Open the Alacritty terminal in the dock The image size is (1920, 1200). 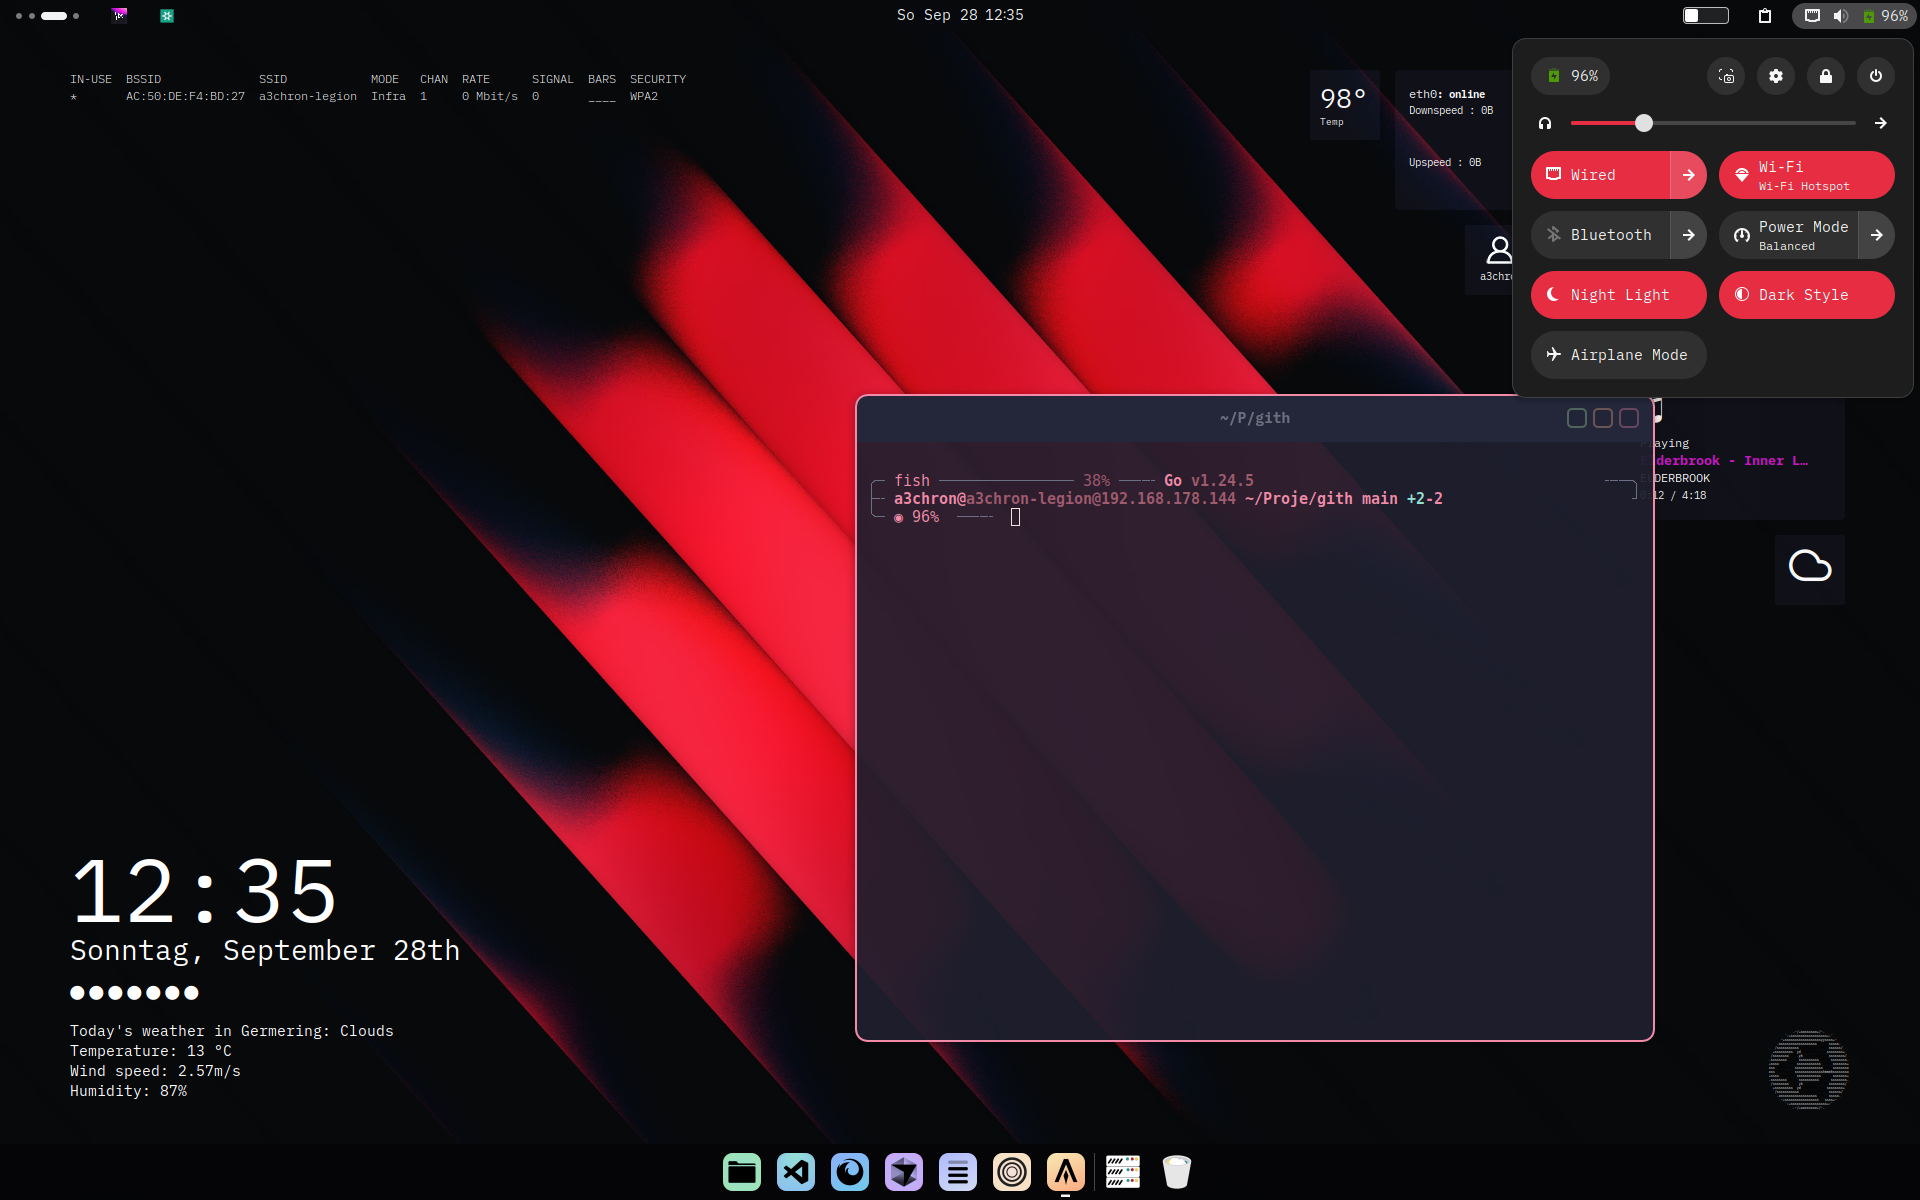(x=1066, y=1172)
